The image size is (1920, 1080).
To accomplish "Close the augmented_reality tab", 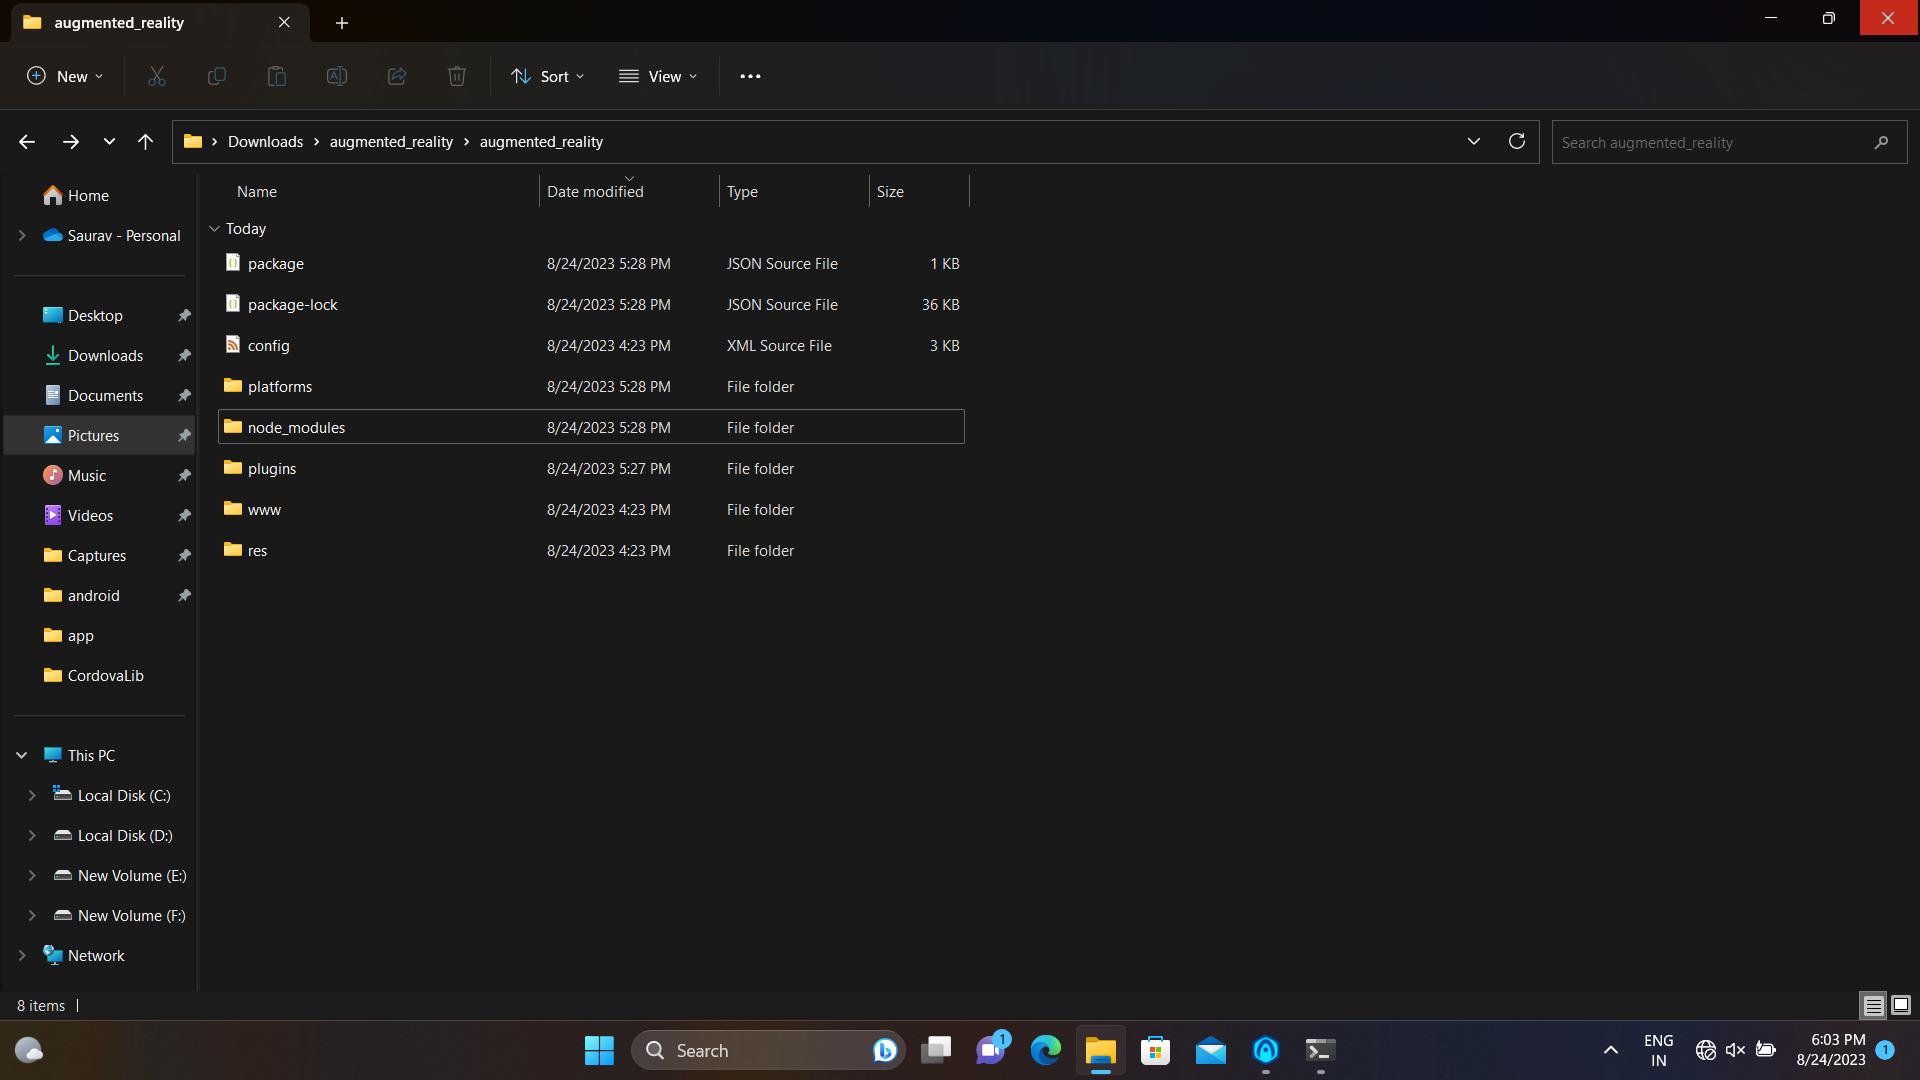I will coord(284,22).
